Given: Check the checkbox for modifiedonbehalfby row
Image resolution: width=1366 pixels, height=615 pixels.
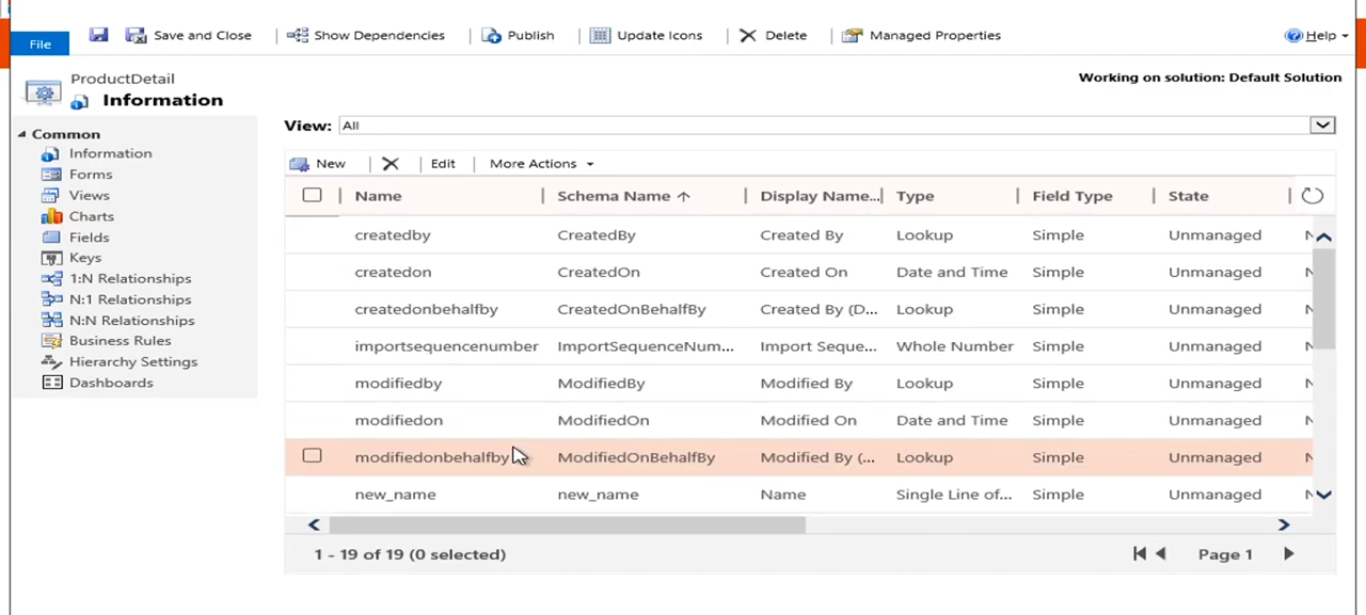Looking at the screenshot, I should pyautogui.click(x=312, y=456).
